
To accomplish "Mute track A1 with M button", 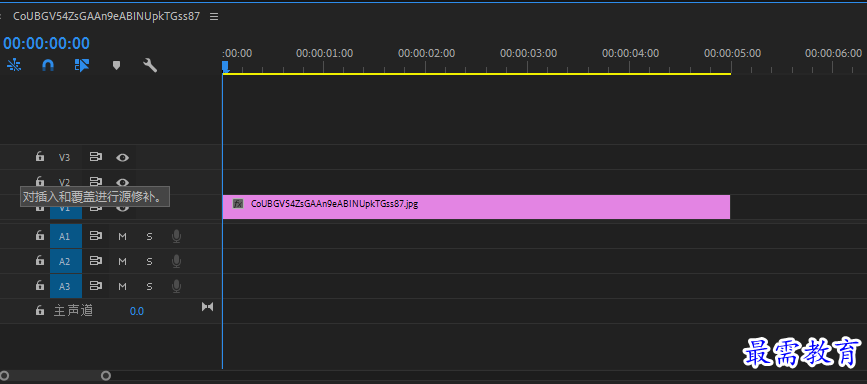I will click(122, 237).
